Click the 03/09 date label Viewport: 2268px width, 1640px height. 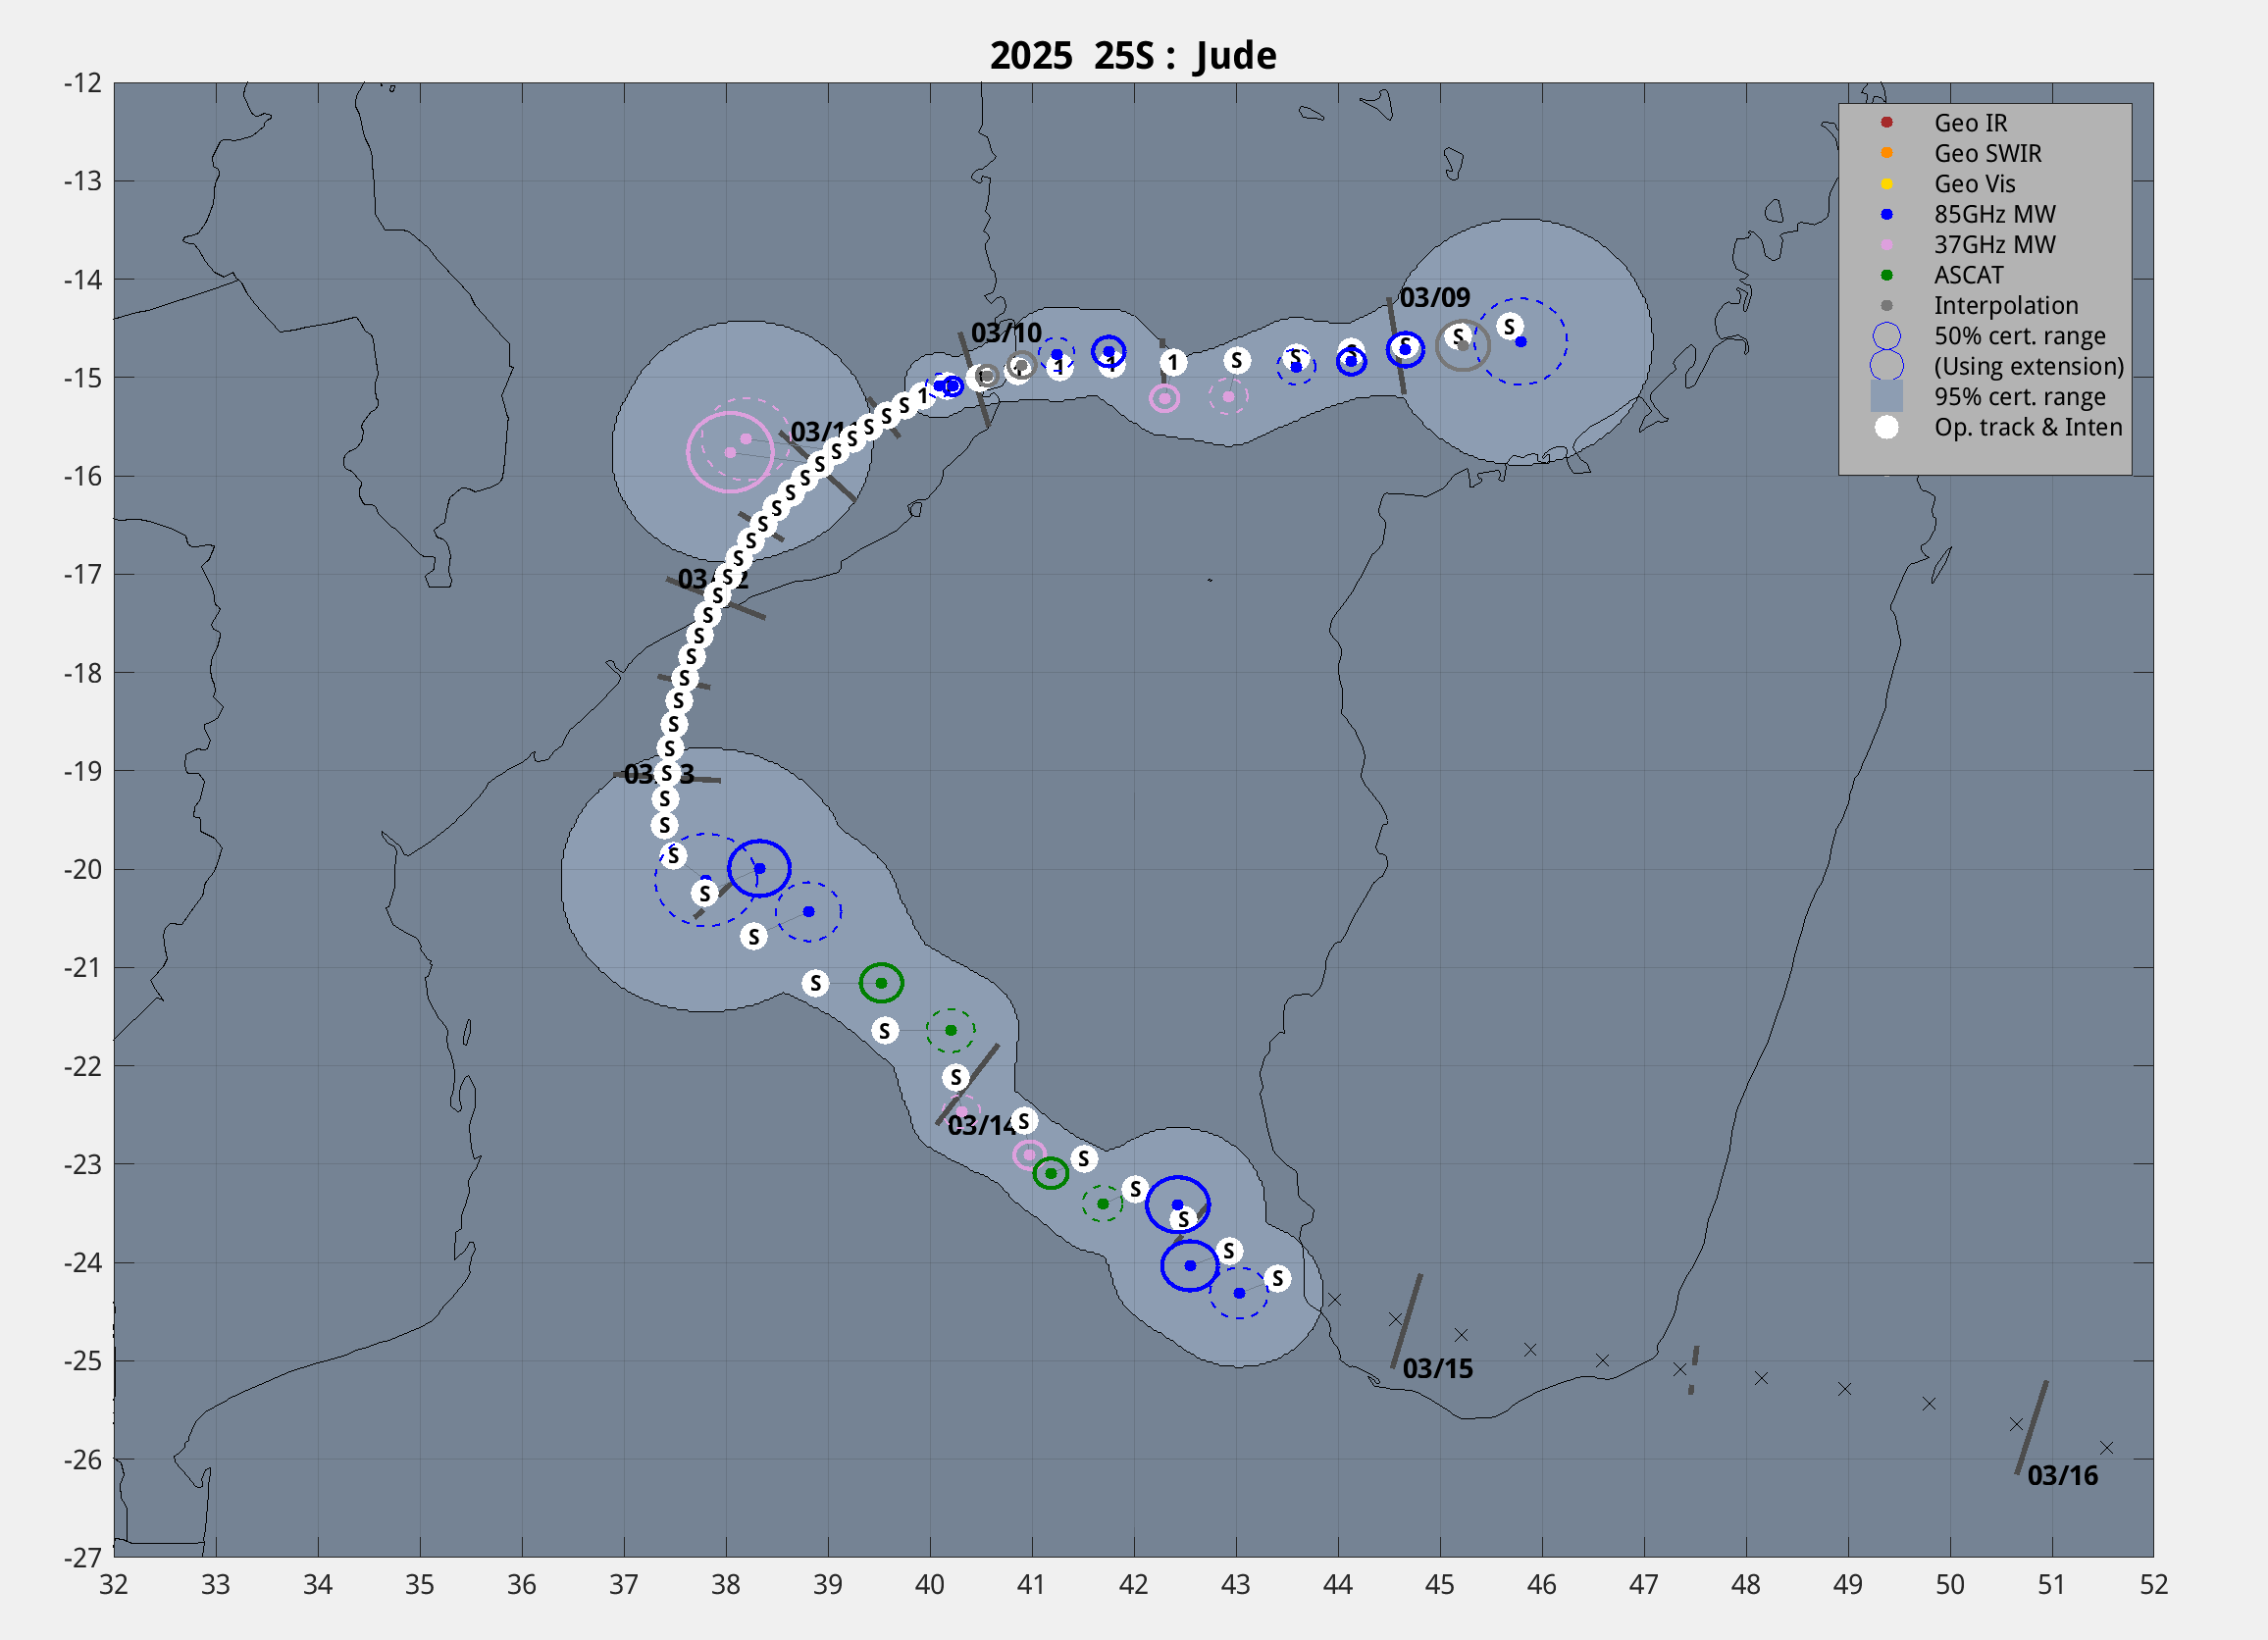click(1434, 298)
